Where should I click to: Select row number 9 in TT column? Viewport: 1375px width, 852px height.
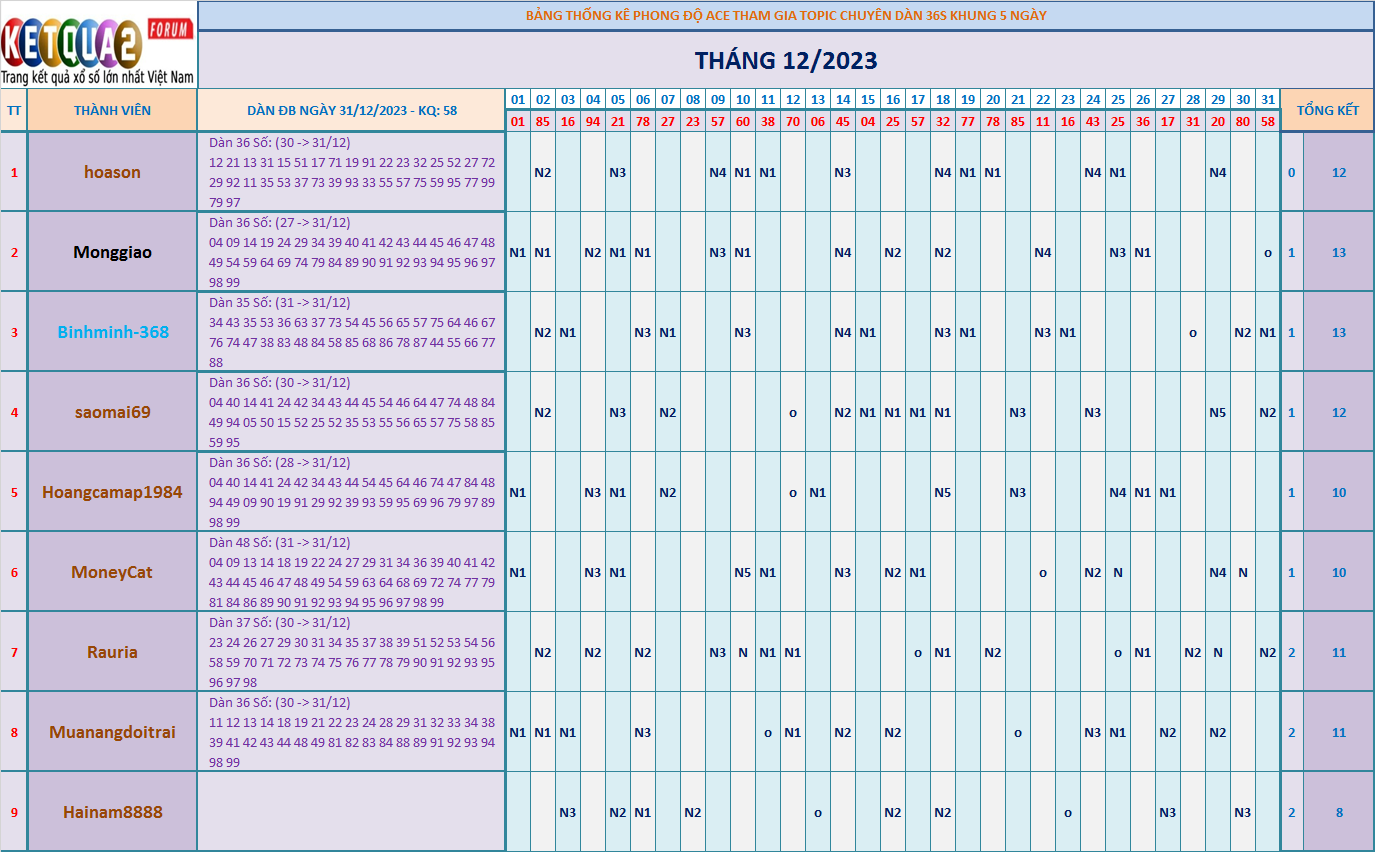coord(14,812)
